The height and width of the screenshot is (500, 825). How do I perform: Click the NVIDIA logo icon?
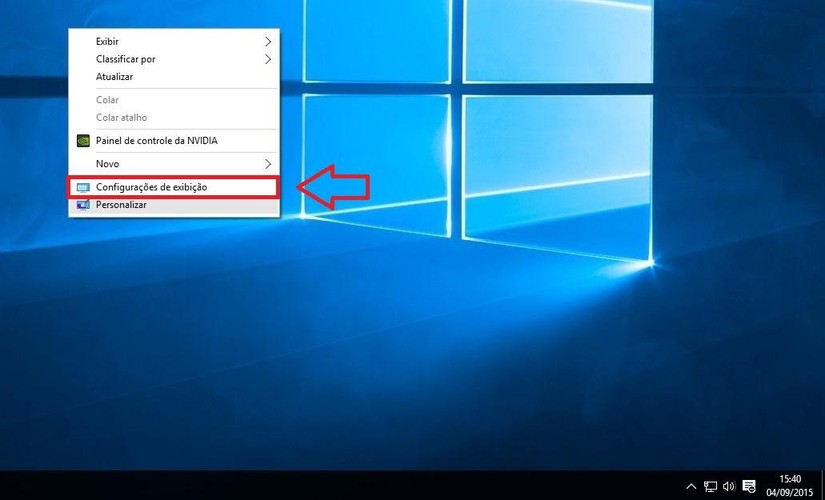click(x=83, y=141)
